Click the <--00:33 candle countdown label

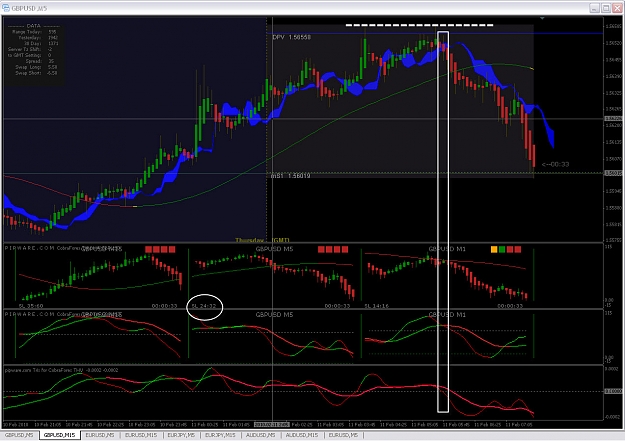click(x=555, y=164)
